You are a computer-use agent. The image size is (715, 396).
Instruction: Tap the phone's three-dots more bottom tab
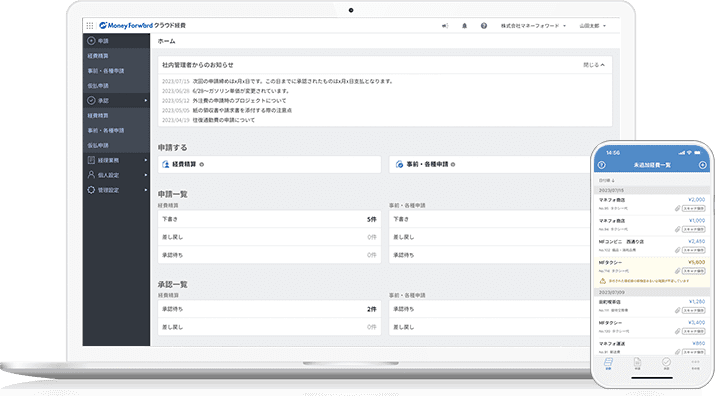695,364
